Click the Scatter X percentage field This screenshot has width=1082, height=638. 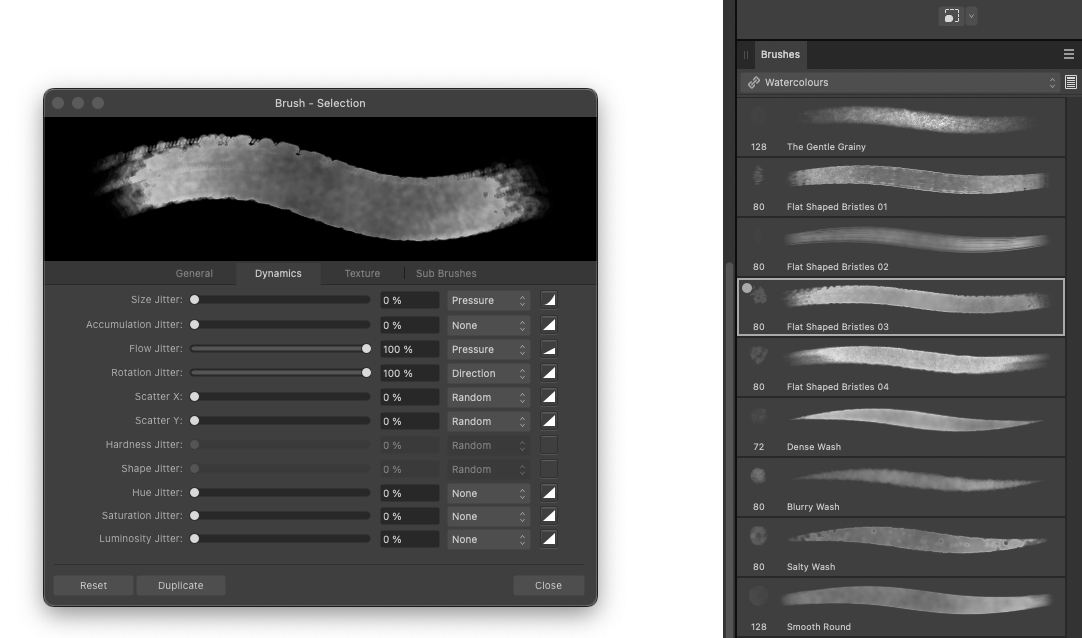pos(409,397)
